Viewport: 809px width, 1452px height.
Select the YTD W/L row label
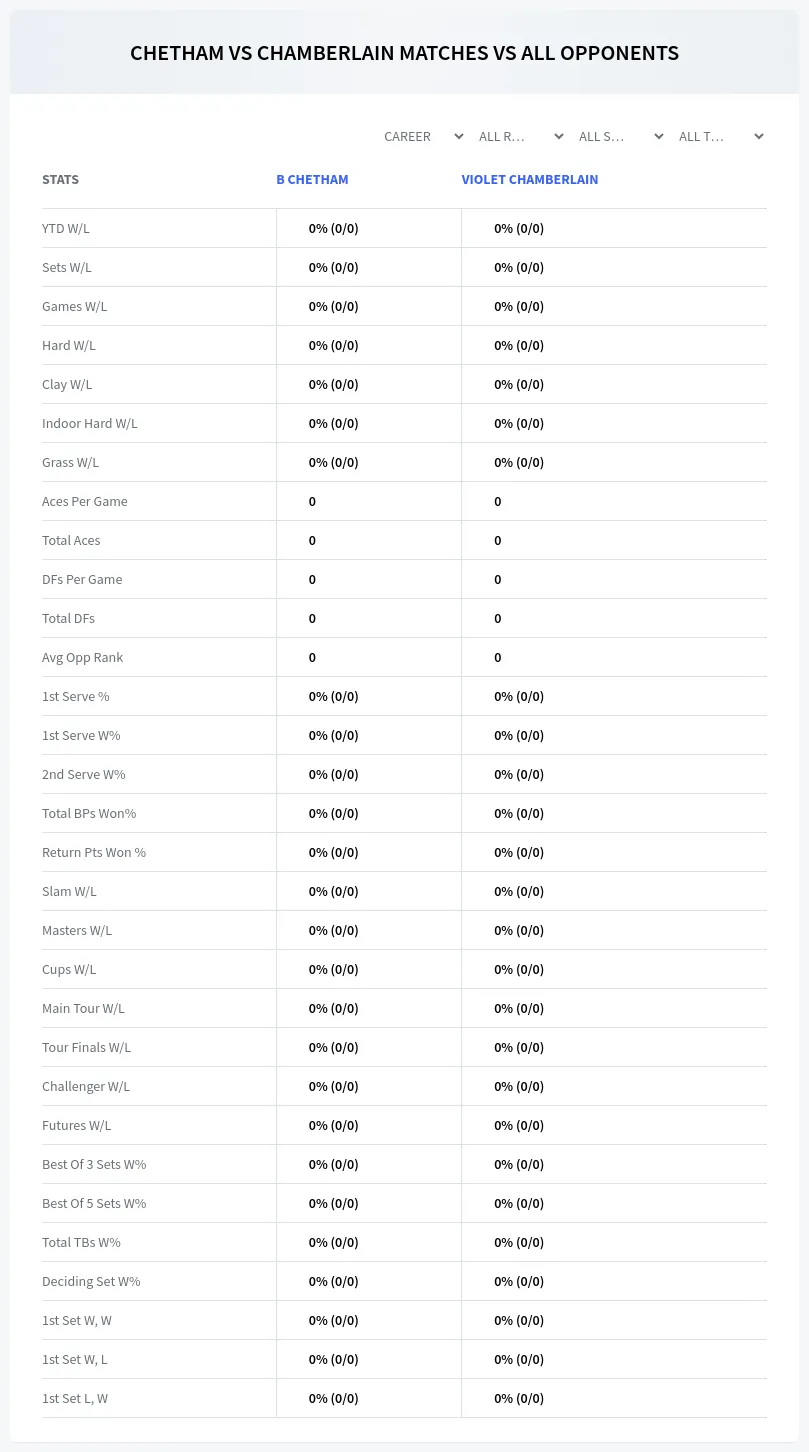[x=66, y=228]
